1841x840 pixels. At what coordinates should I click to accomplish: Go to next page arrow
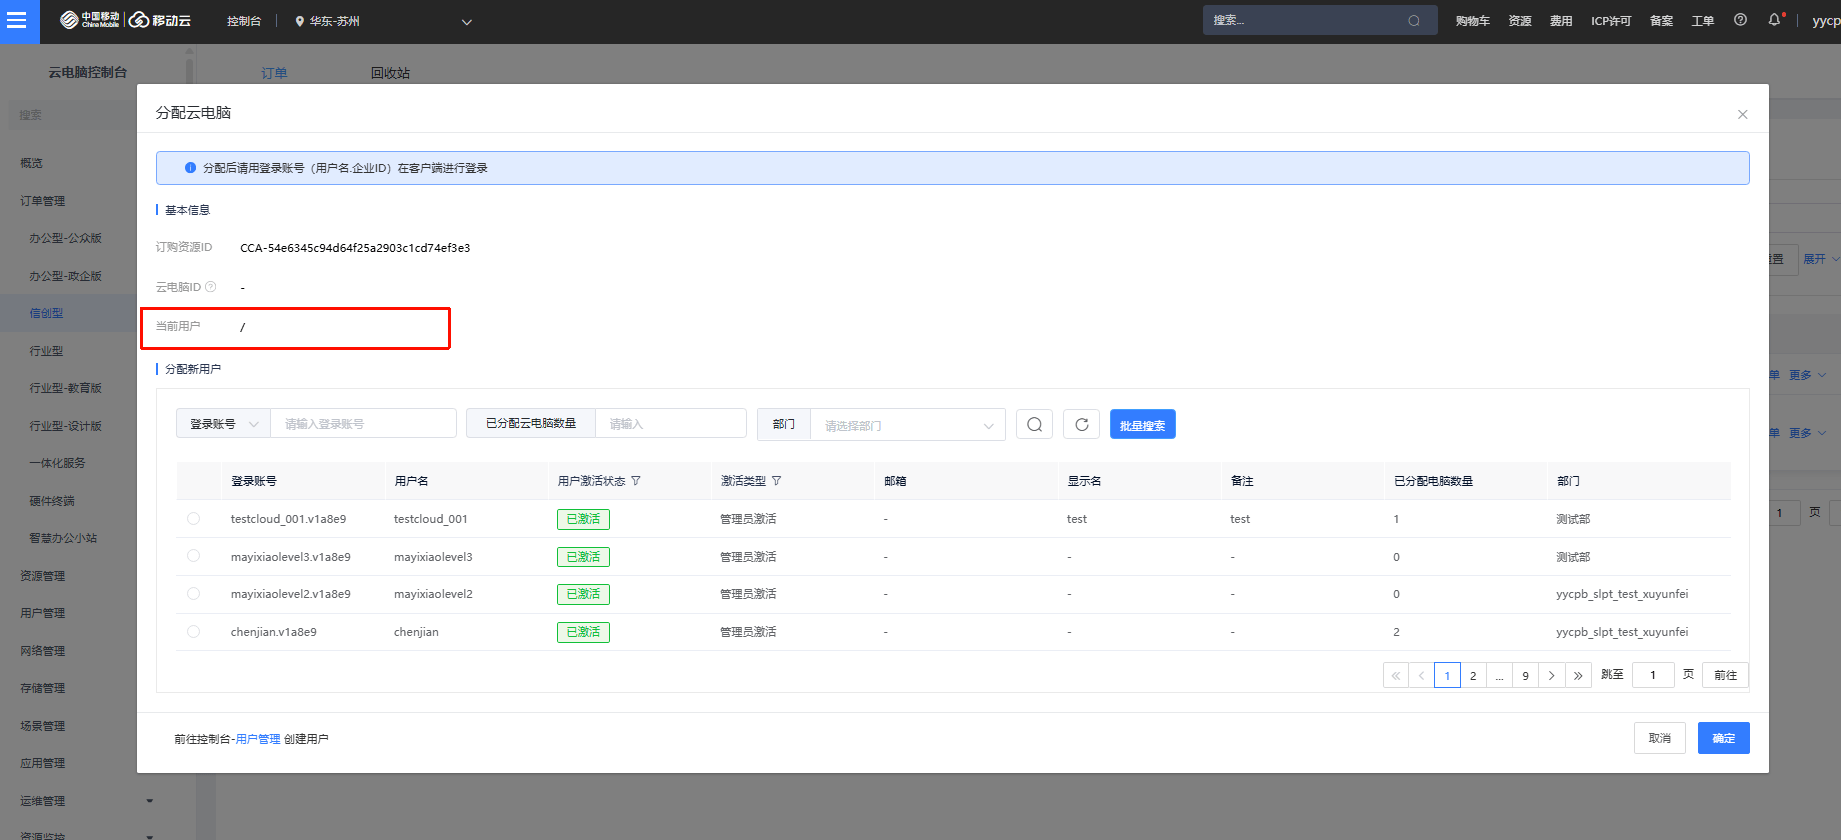1551,675
